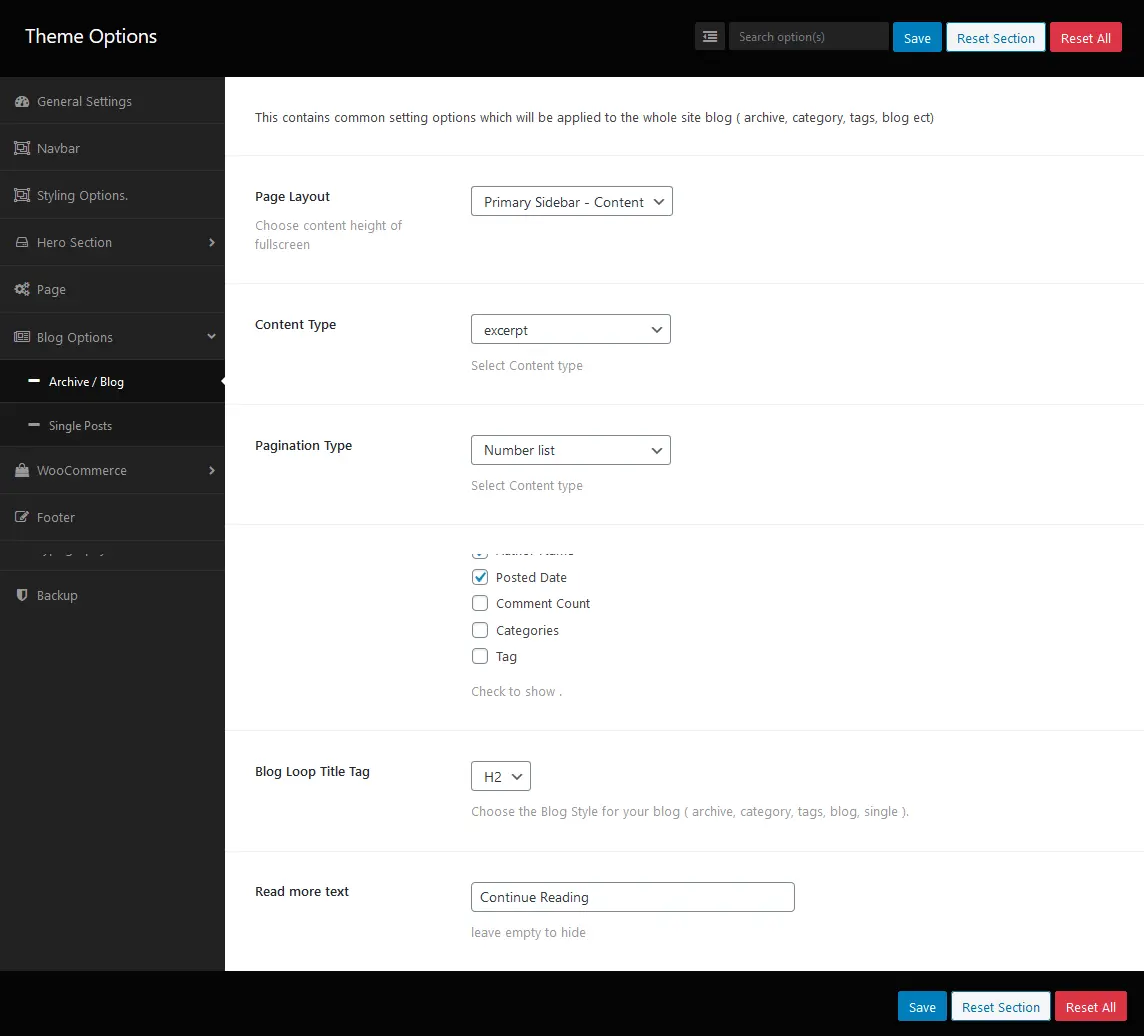Click the top Save button
This screenshot has width=1144, height=1036.
pos(917,38)
